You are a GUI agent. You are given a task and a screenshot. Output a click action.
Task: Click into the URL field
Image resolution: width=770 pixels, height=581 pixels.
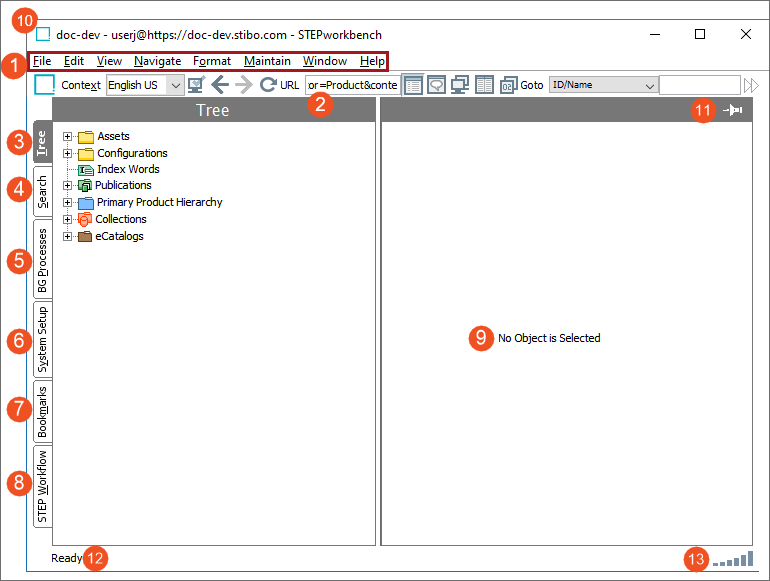pyautogui.click(x=353, y=85)
